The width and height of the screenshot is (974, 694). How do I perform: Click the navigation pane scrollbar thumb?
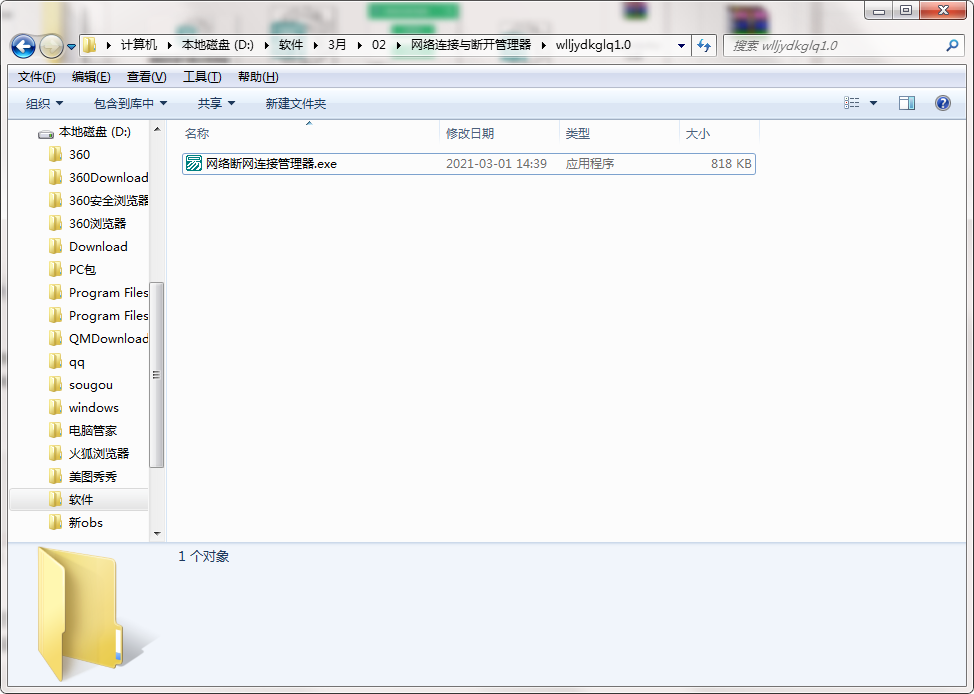point(157,375)
